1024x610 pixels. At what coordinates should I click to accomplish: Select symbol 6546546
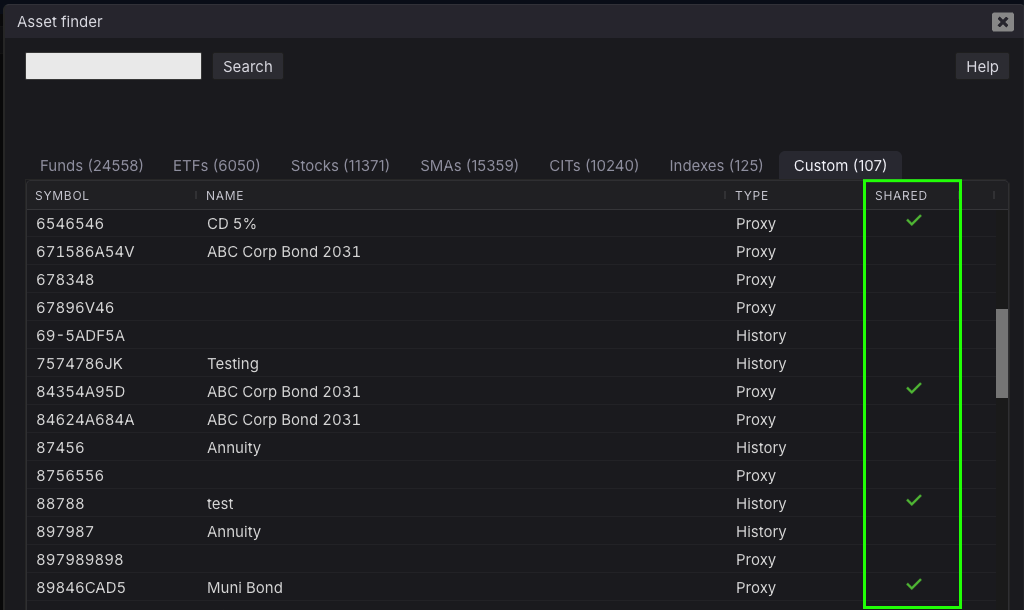pyautogui.click(x=70, y=224)
